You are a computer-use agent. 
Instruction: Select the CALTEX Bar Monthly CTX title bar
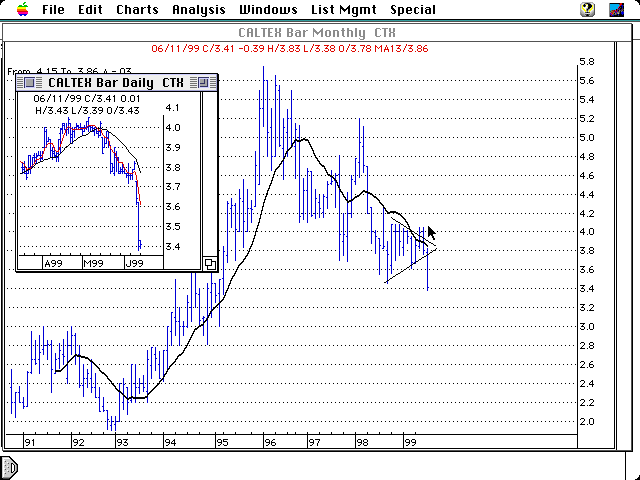(317, 33)
